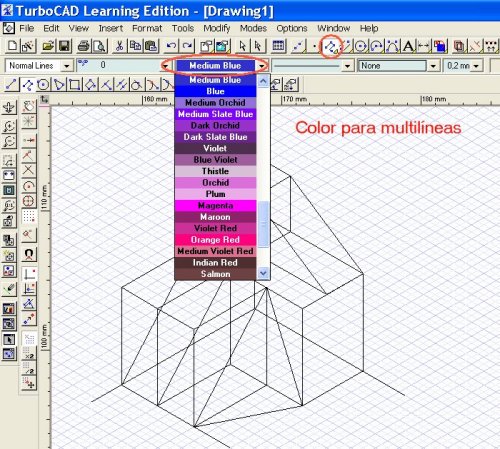Image resolution: width=500 pixels, height=449 pixels.
Task: Toggle the magnet snap icon in left toolbar
Action: click(29, 254)
